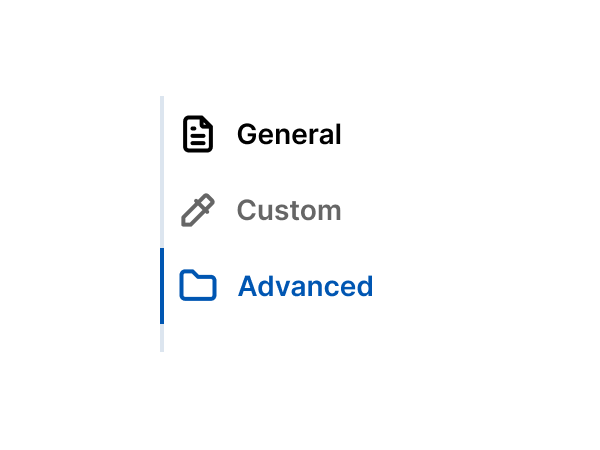Click the gray vertical track left of General
This screenshot has height=450, width=600.
click(x=162, y=134)
